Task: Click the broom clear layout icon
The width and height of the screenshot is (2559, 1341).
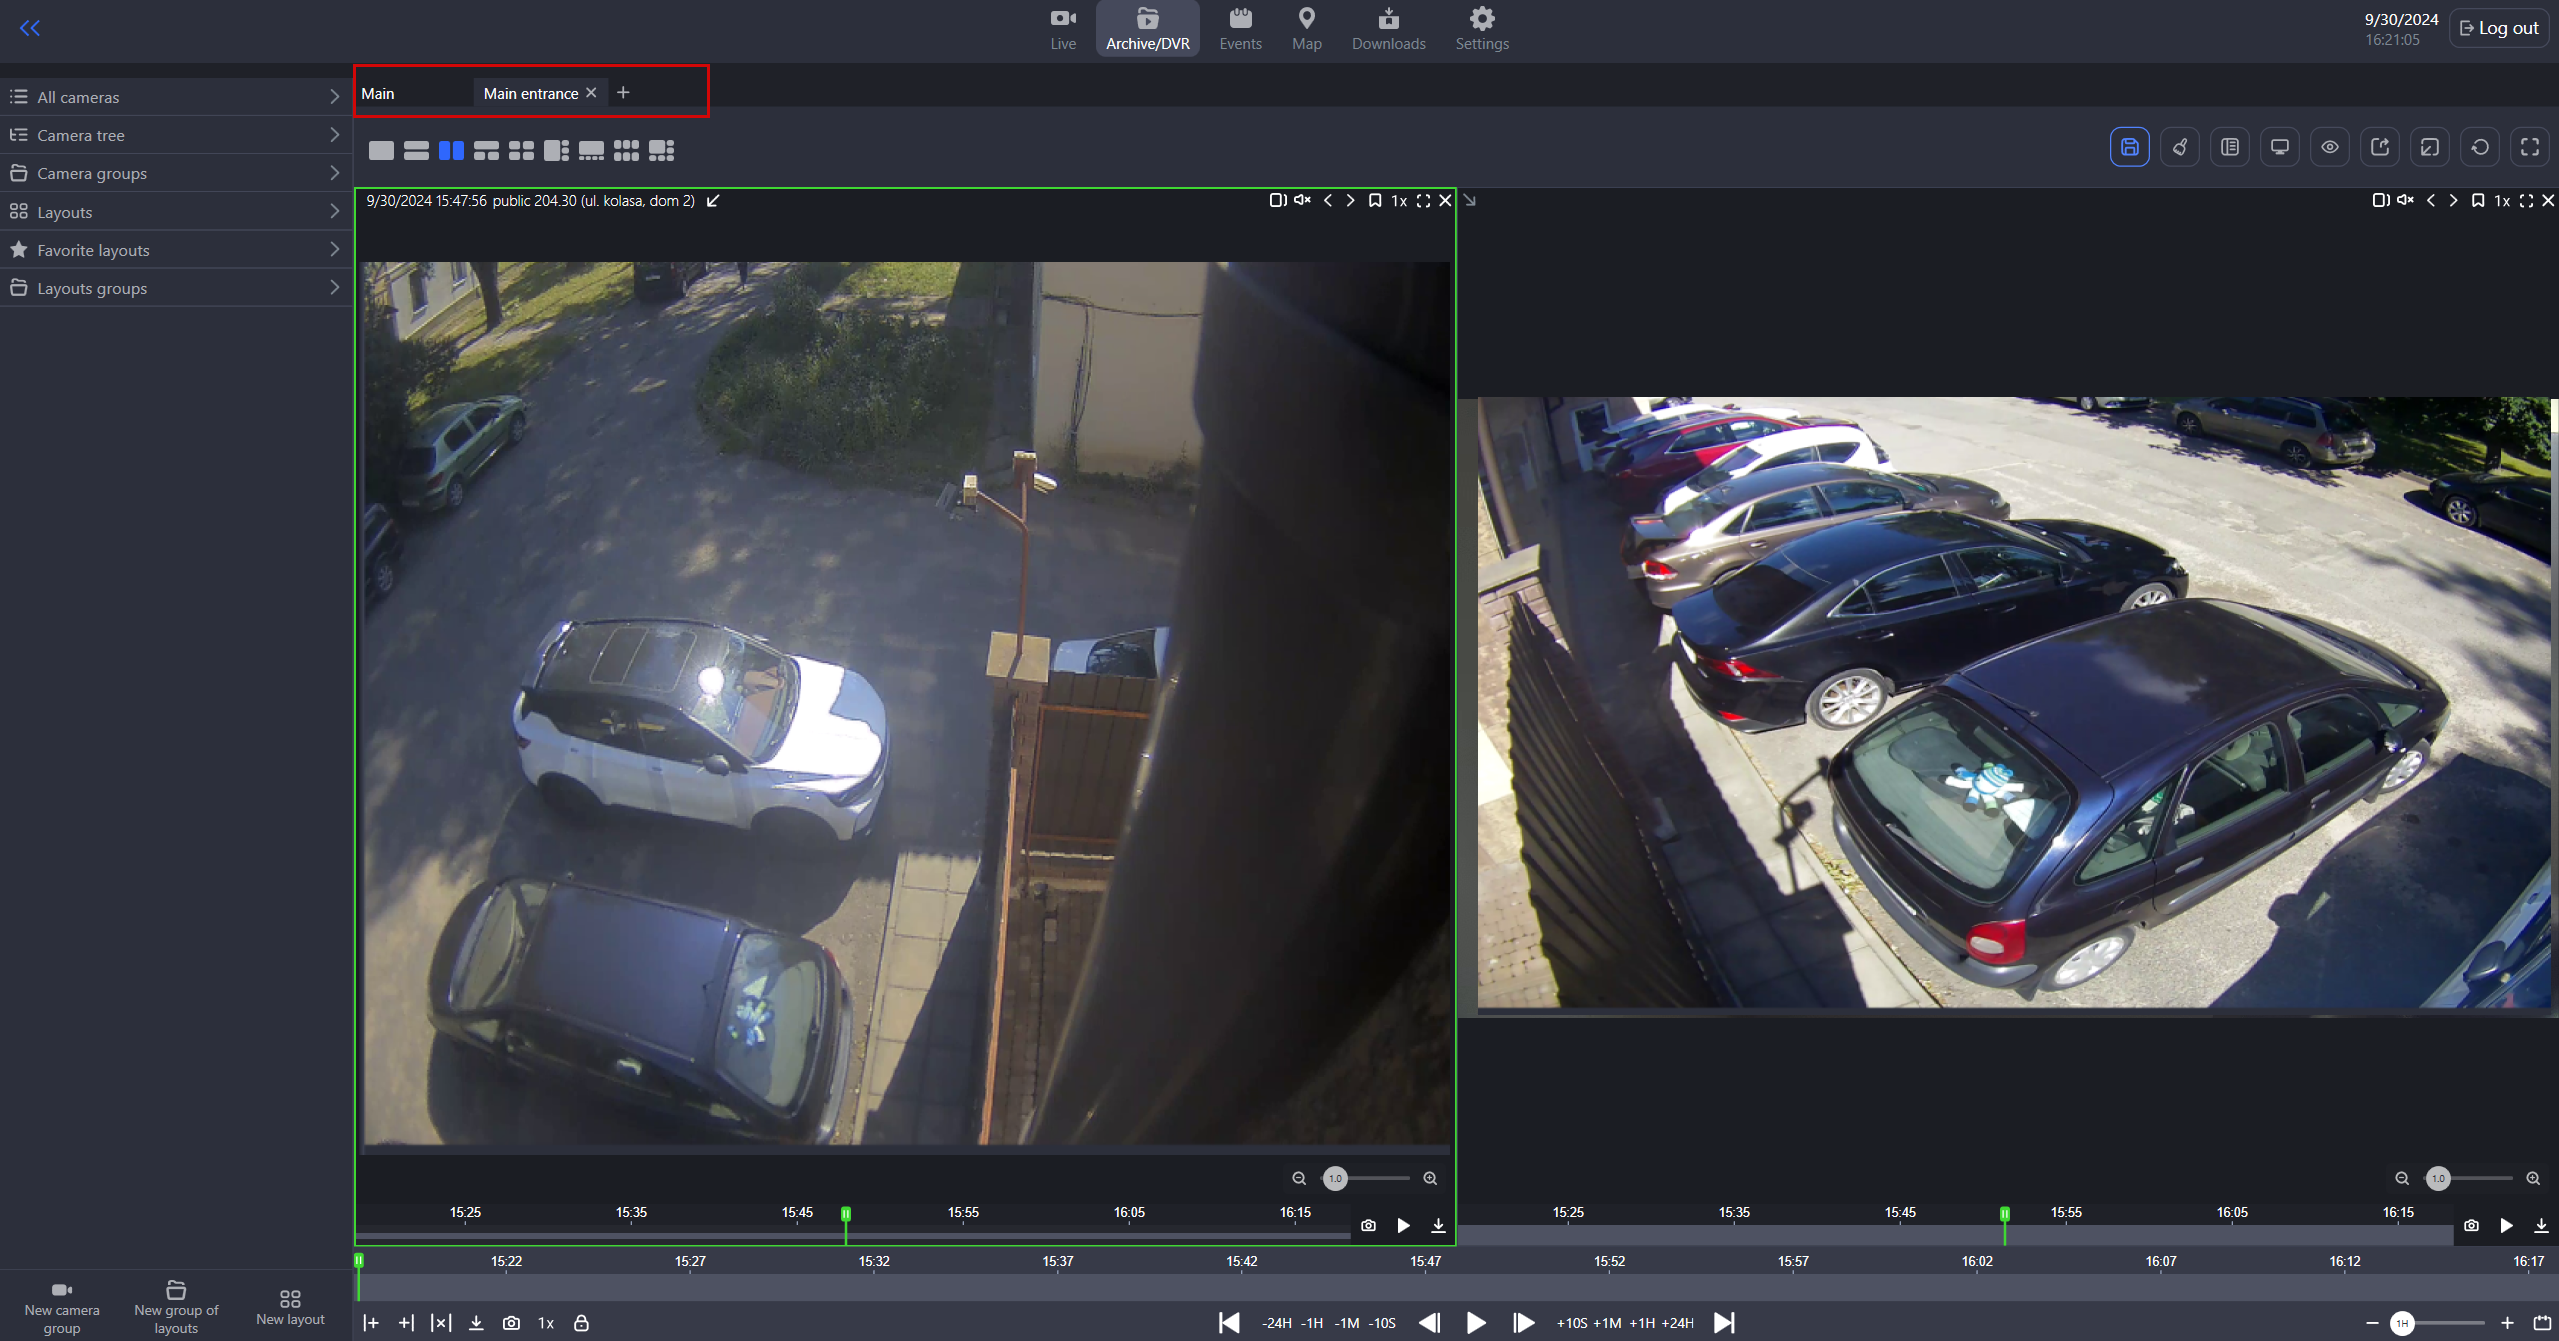Action: (x=2179, y=147)
